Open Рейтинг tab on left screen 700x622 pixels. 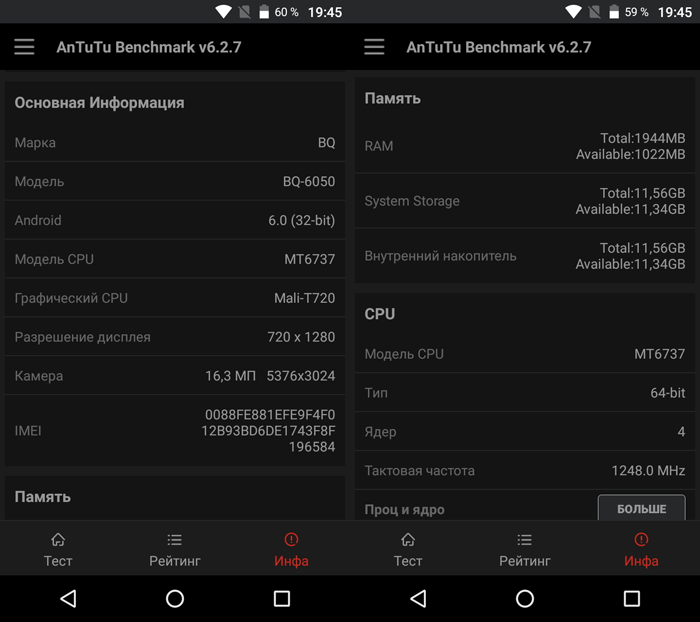pos(175,549)
